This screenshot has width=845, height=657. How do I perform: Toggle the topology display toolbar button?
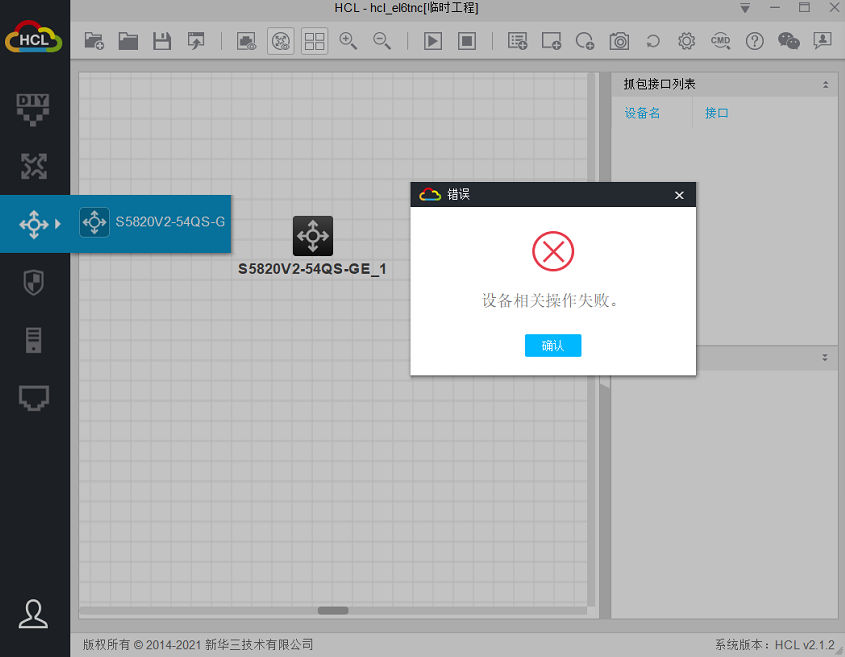281,41
